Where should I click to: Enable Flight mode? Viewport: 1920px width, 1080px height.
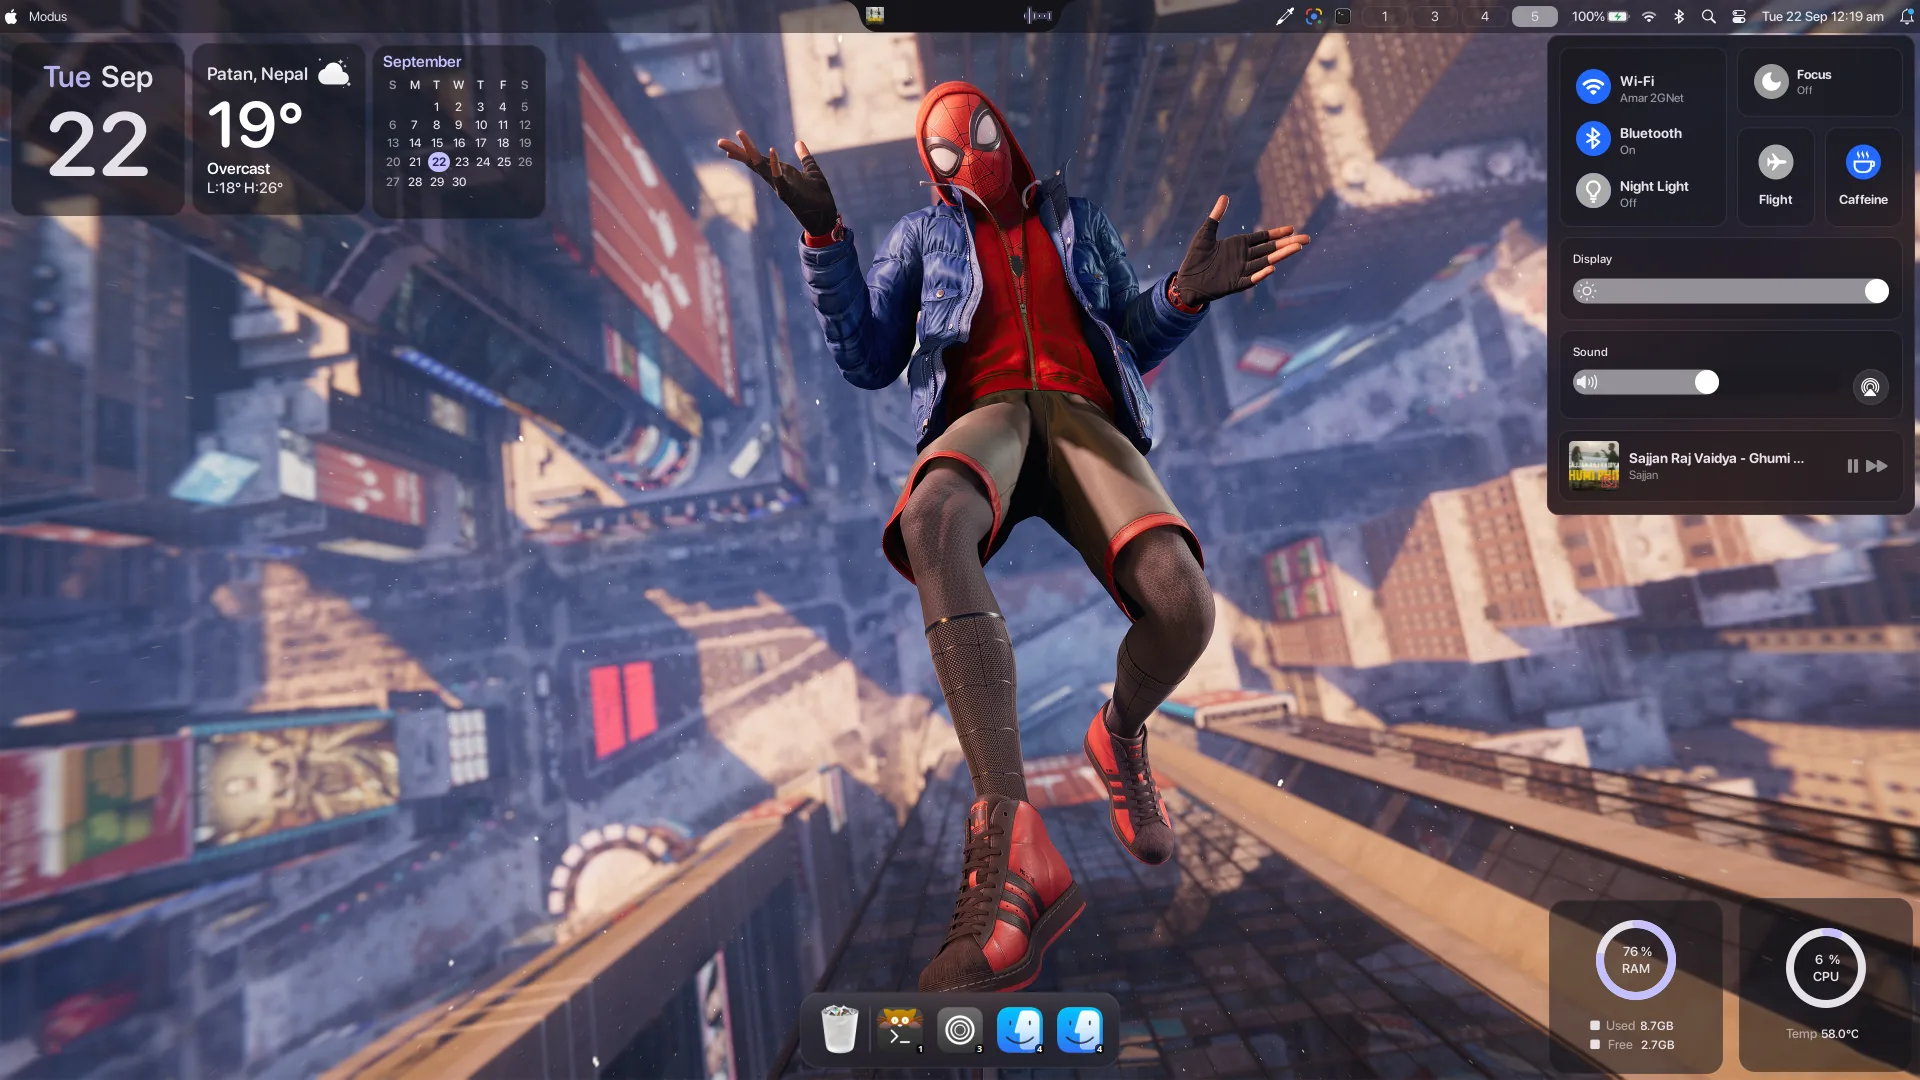tap(1775, 176)
